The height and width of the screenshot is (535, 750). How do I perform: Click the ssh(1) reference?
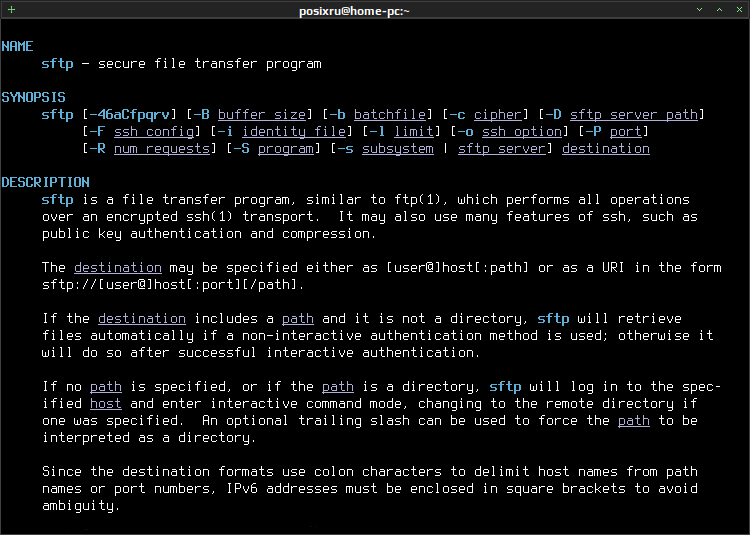click(210, 217)
